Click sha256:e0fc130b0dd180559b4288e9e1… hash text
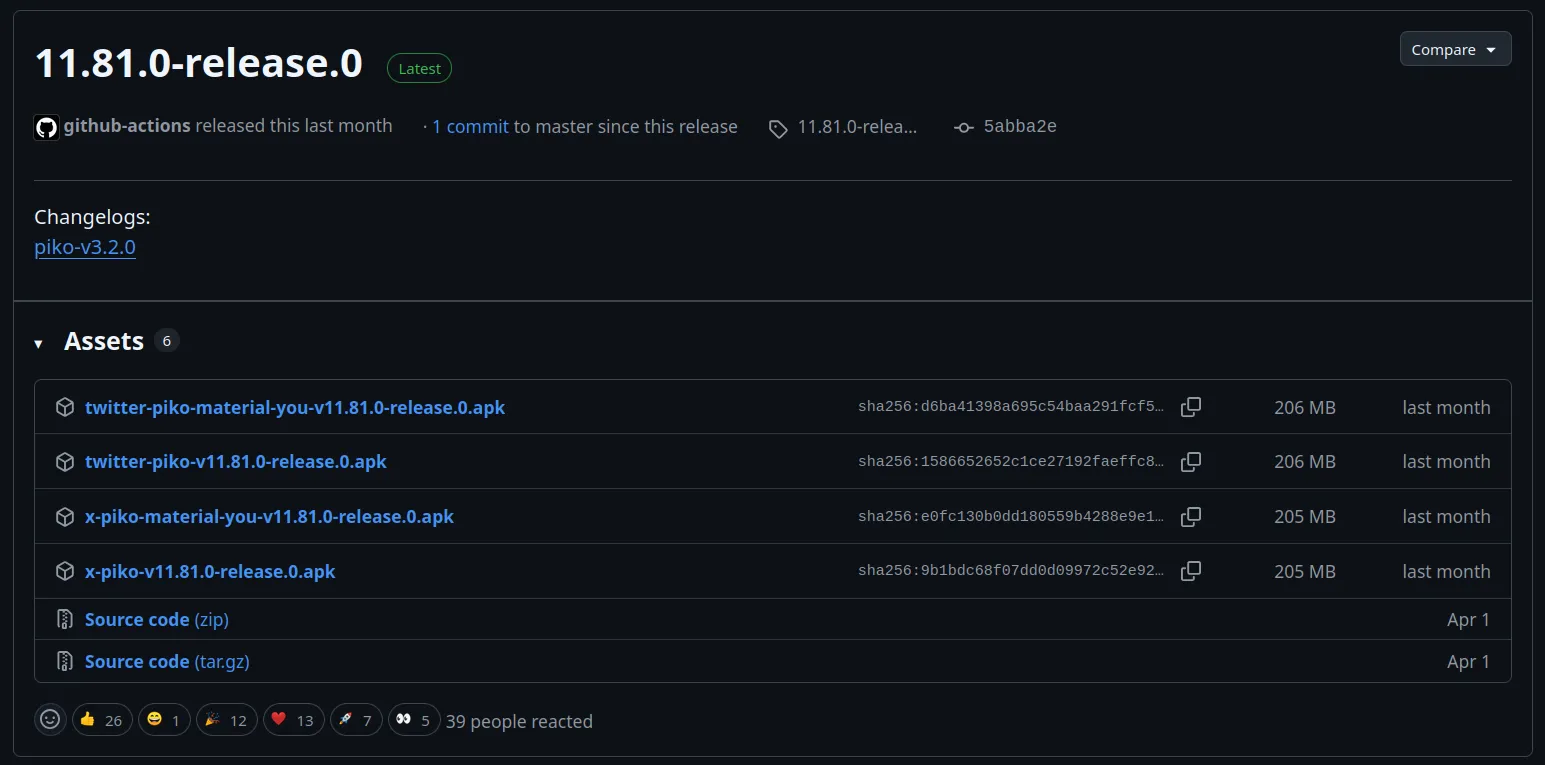The width and height of the screenshot is (1545, 765). (x=1011, y=517)
